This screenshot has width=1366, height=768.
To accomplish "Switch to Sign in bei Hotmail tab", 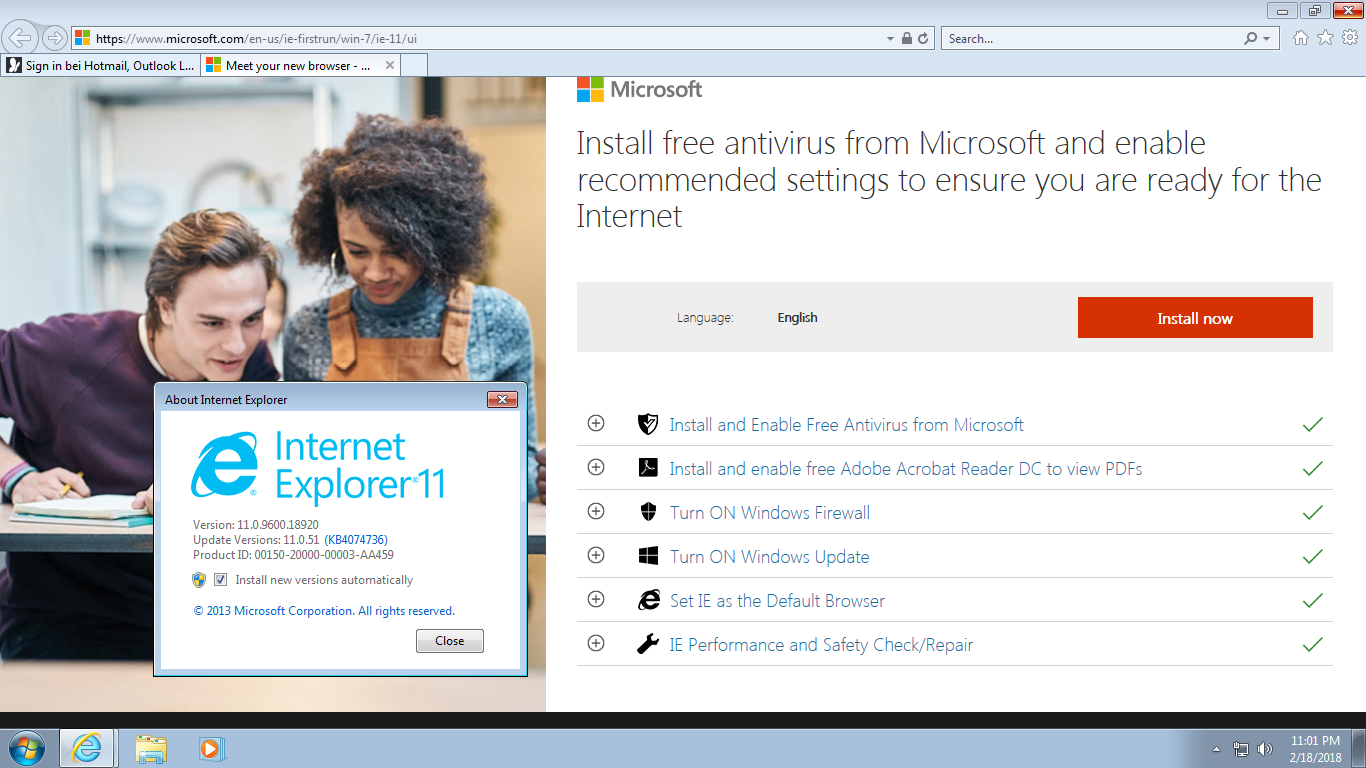I will point(101,66).
